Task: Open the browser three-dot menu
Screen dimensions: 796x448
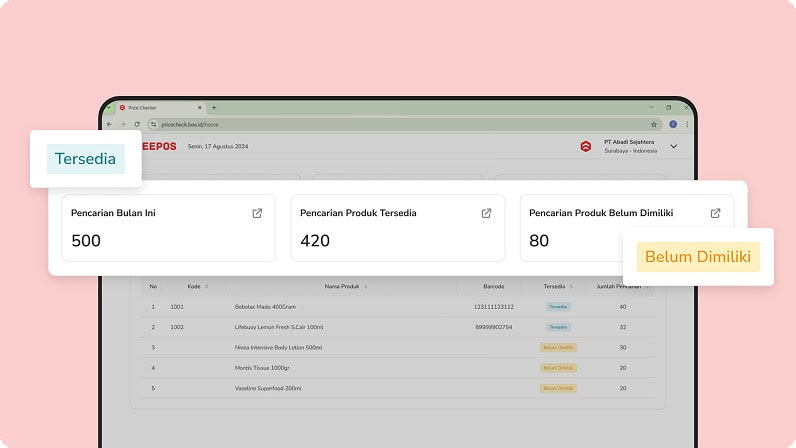Action: pyautogui.click(x=687, y=124)
